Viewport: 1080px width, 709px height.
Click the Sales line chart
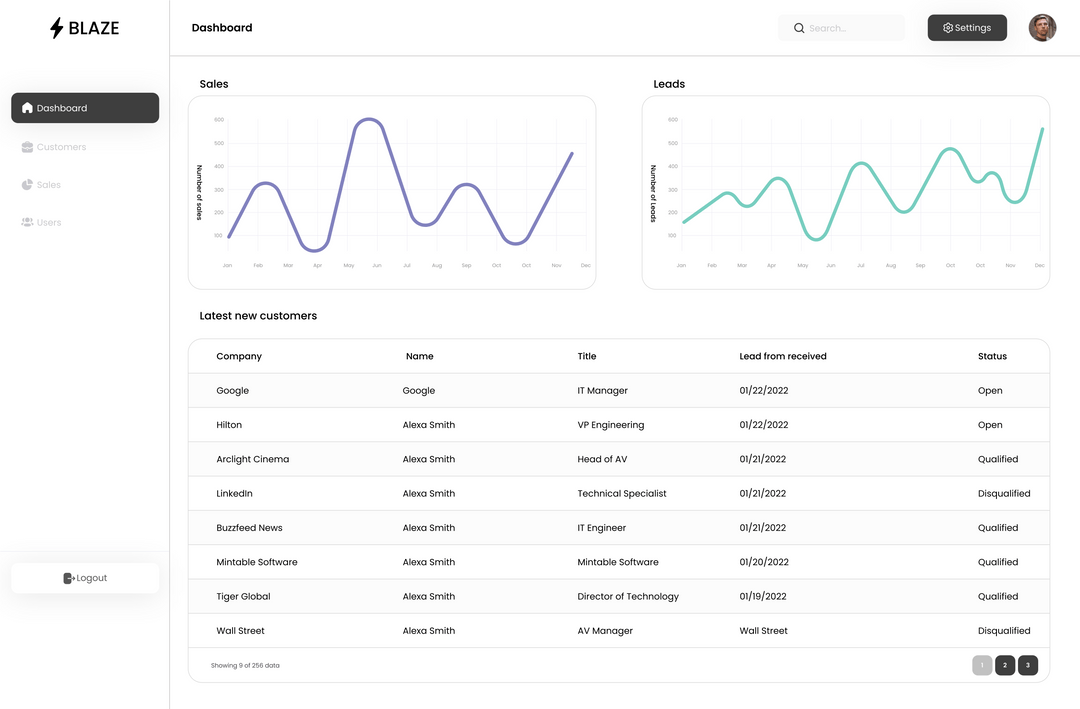coord(392,190)
